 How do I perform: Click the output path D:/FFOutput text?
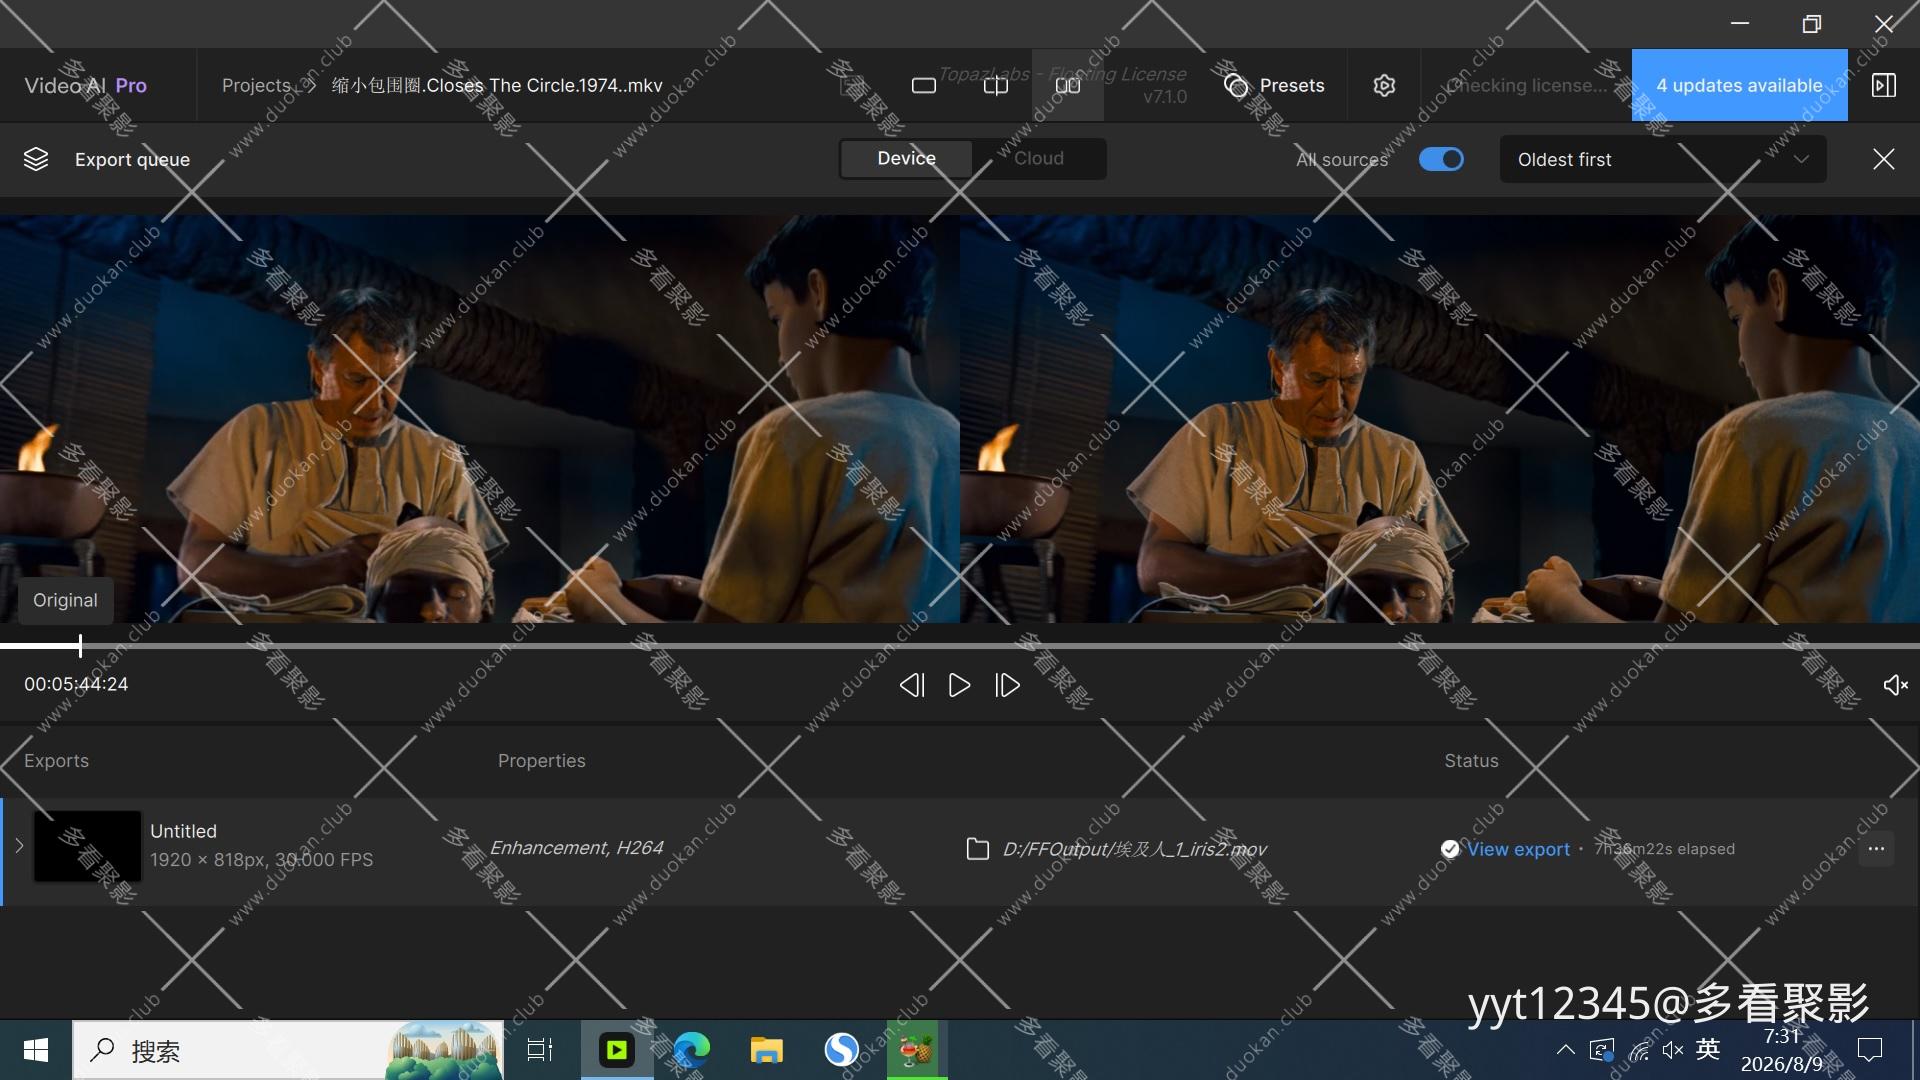point(1134,849)
